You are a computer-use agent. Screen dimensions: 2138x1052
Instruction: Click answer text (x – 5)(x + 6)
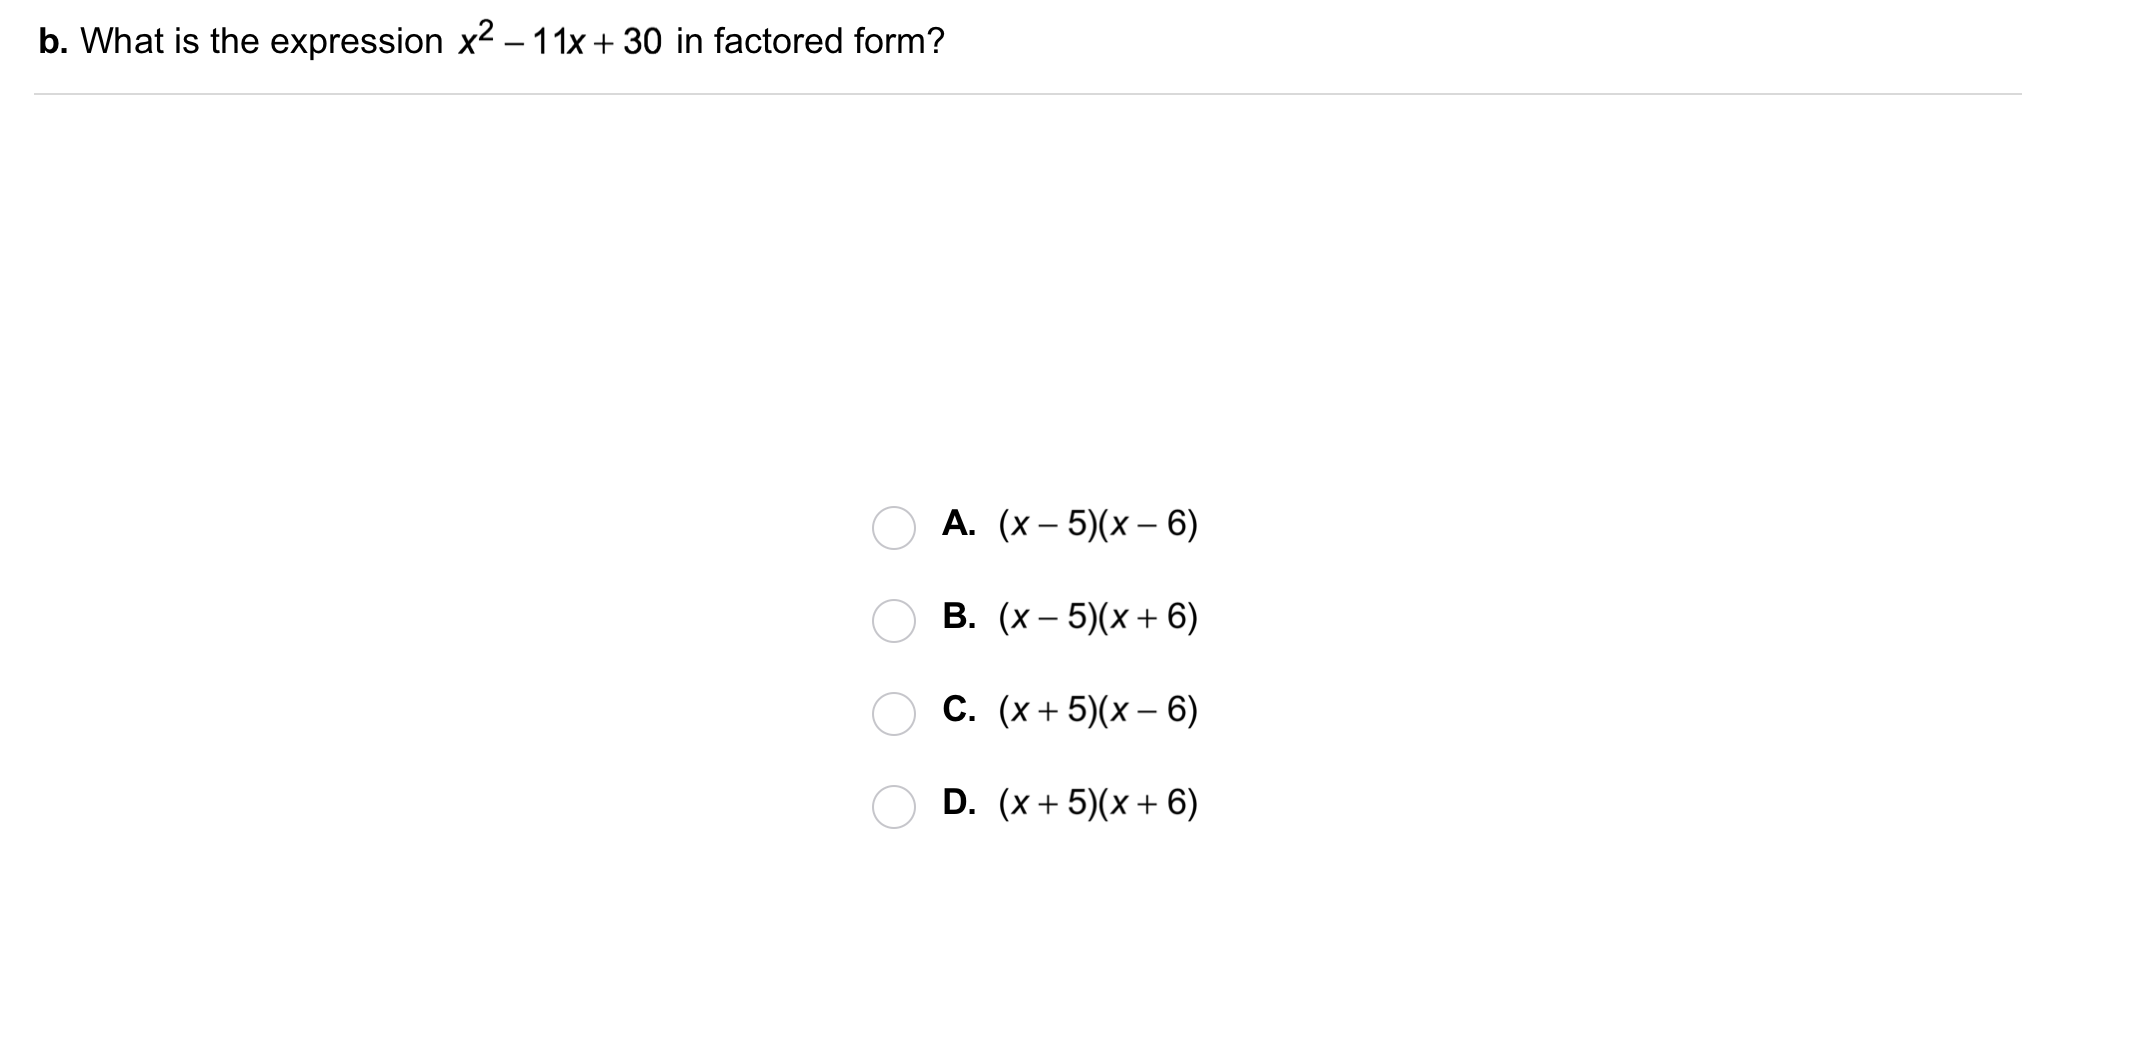pyautogui.click(x=1098, y=617)
